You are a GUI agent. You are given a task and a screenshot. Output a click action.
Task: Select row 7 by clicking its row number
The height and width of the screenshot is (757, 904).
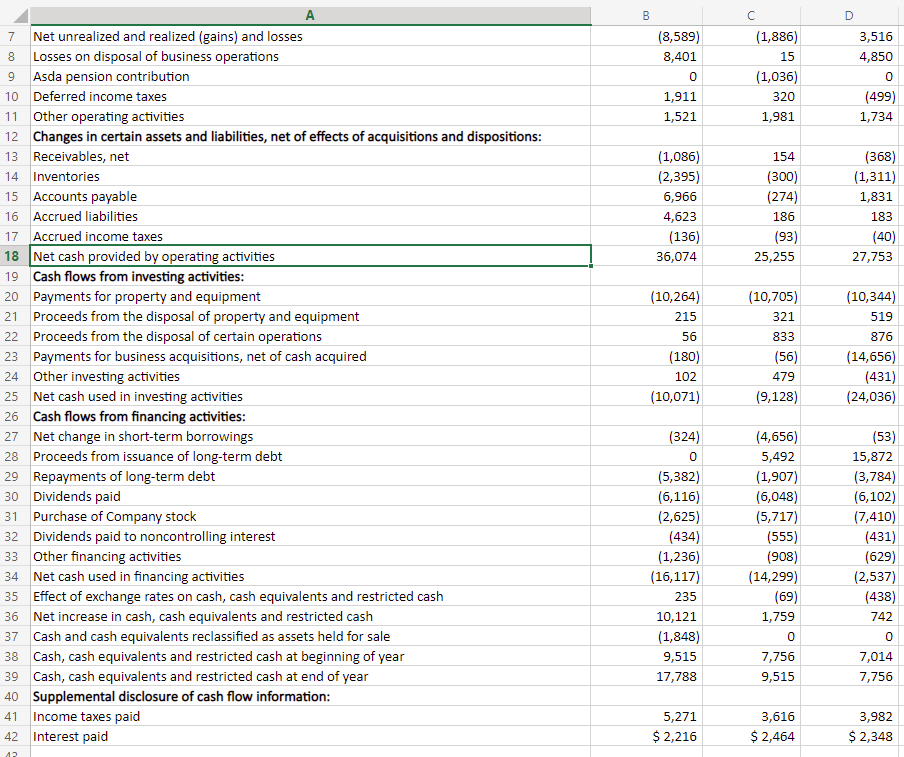tap(13, 36)
